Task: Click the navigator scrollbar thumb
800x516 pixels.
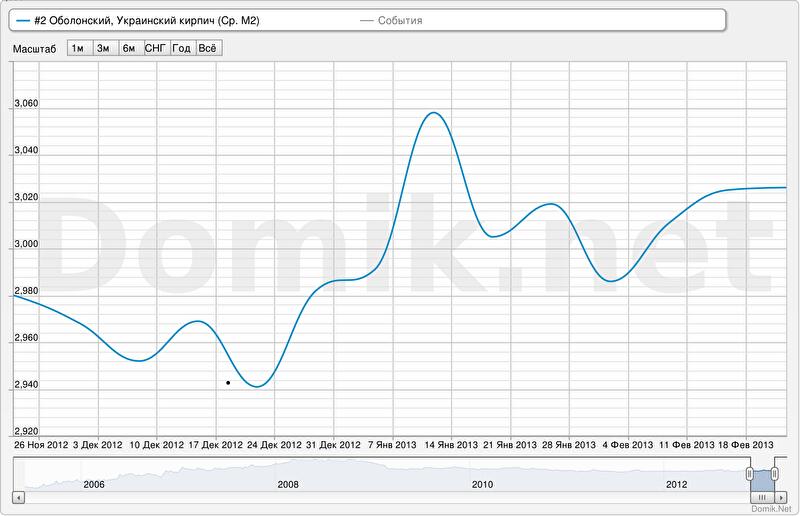Action: tap(762, 496)
